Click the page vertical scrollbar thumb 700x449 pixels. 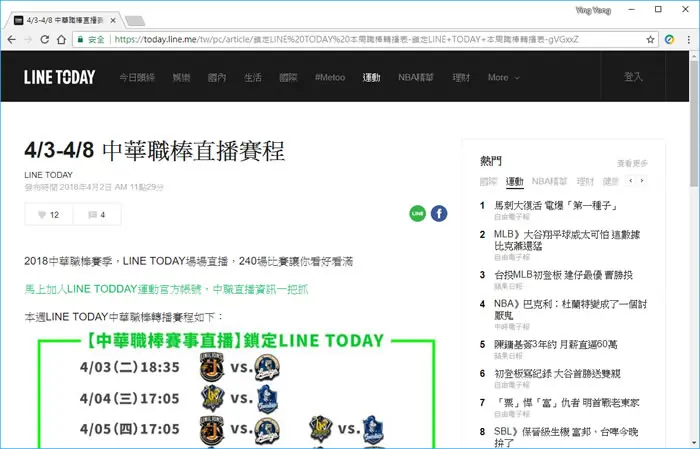pyautogui.click(x=694, y=123)
